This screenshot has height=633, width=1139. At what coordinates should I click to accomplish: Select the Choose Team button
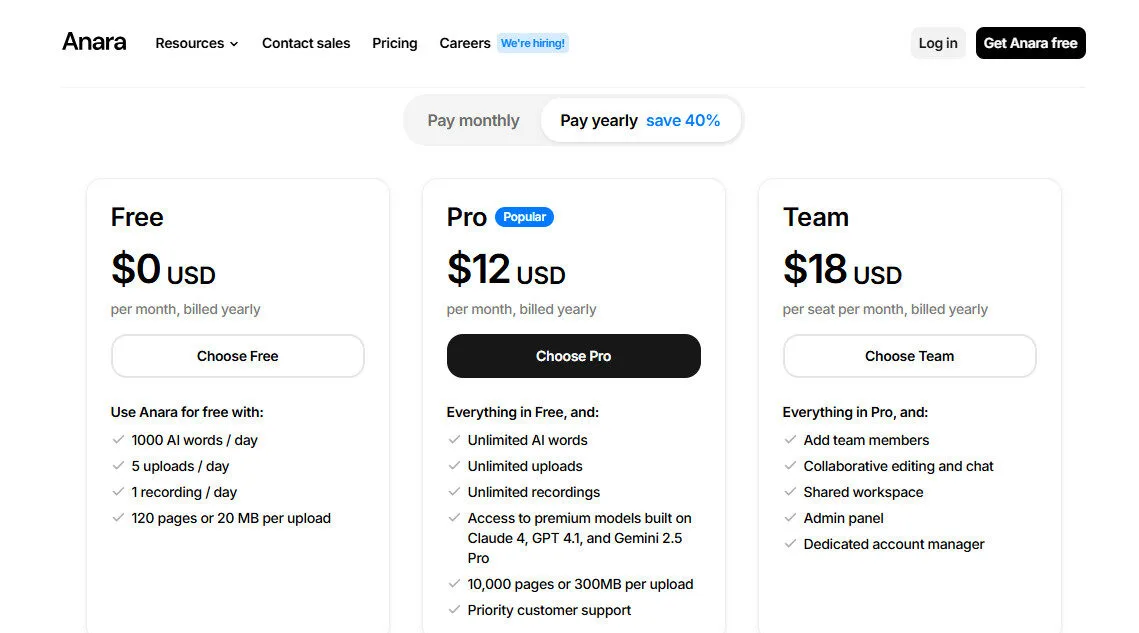click(x=909, y=356)
